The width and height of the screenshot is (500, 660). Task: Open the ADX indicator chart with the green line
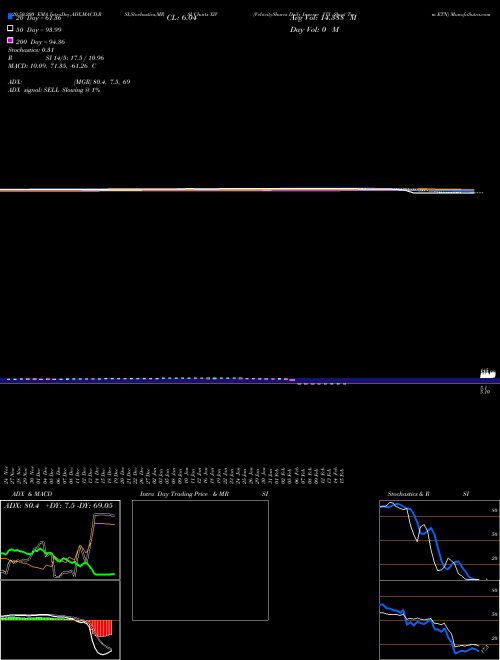point(60,540)
